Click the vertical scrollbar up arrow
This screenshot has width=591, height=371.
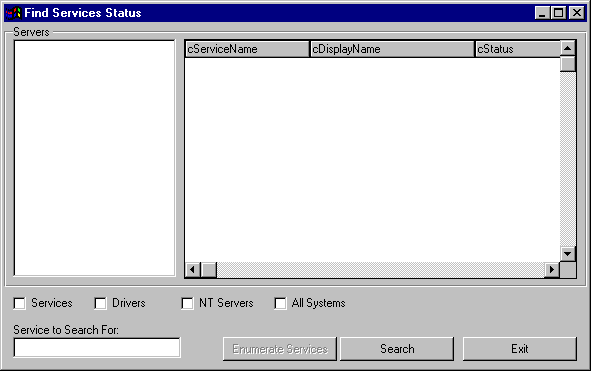568,48
